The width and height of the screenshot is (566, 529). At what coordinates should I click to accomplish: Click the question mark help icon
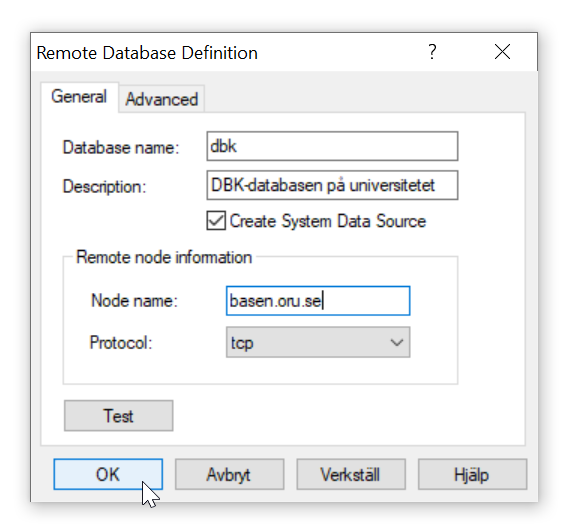click(432, 52)
